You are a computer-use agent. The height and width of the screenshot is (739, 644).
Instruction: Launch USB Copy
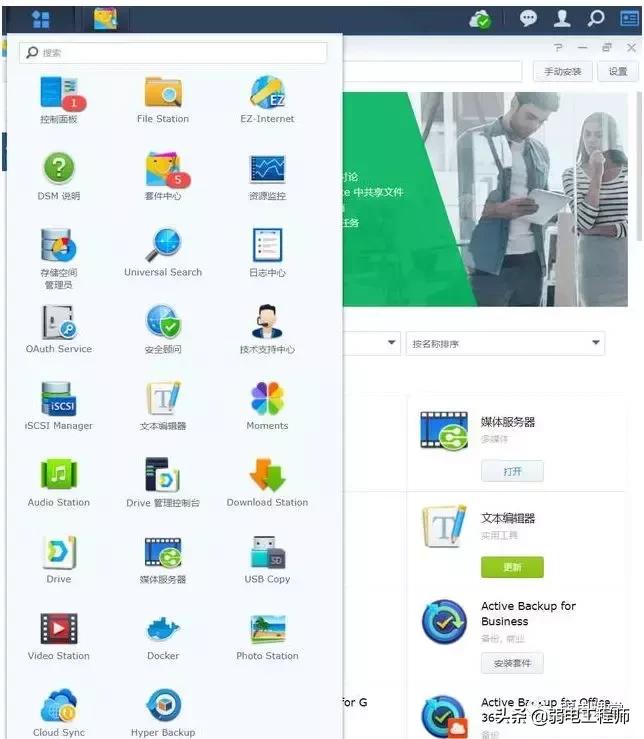[267, 560]
